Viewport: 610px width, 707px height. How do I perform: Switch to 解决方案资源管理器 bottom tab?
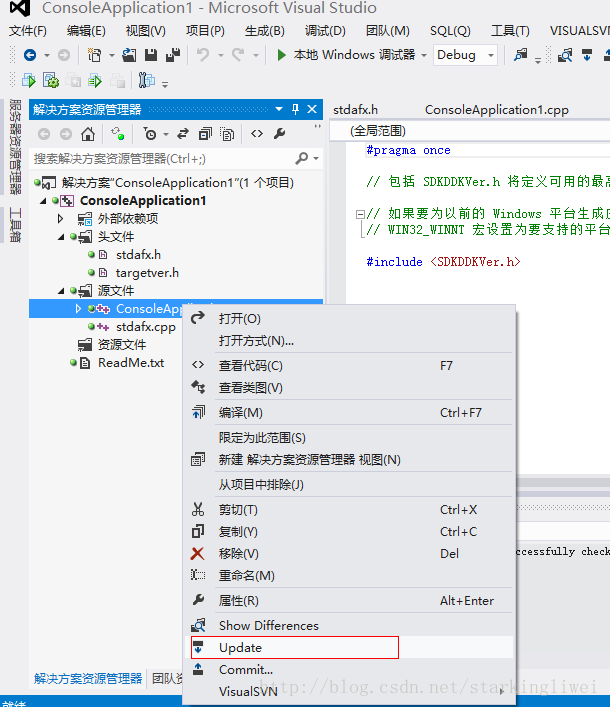[88, 678]
